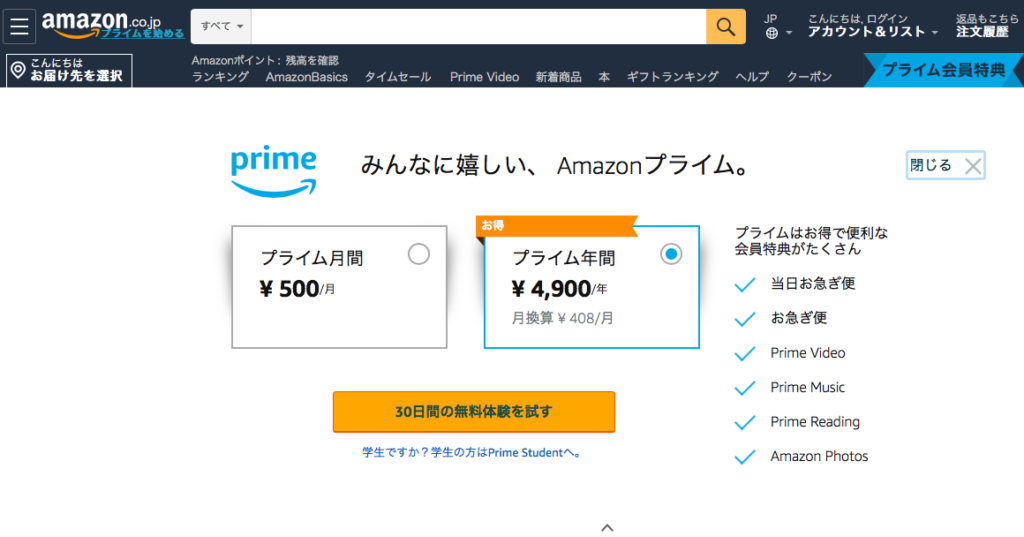Open the すべて search category dropdown
Image resolution: width=1024 pixels, height=537 pixels.
tap(221, 27)
